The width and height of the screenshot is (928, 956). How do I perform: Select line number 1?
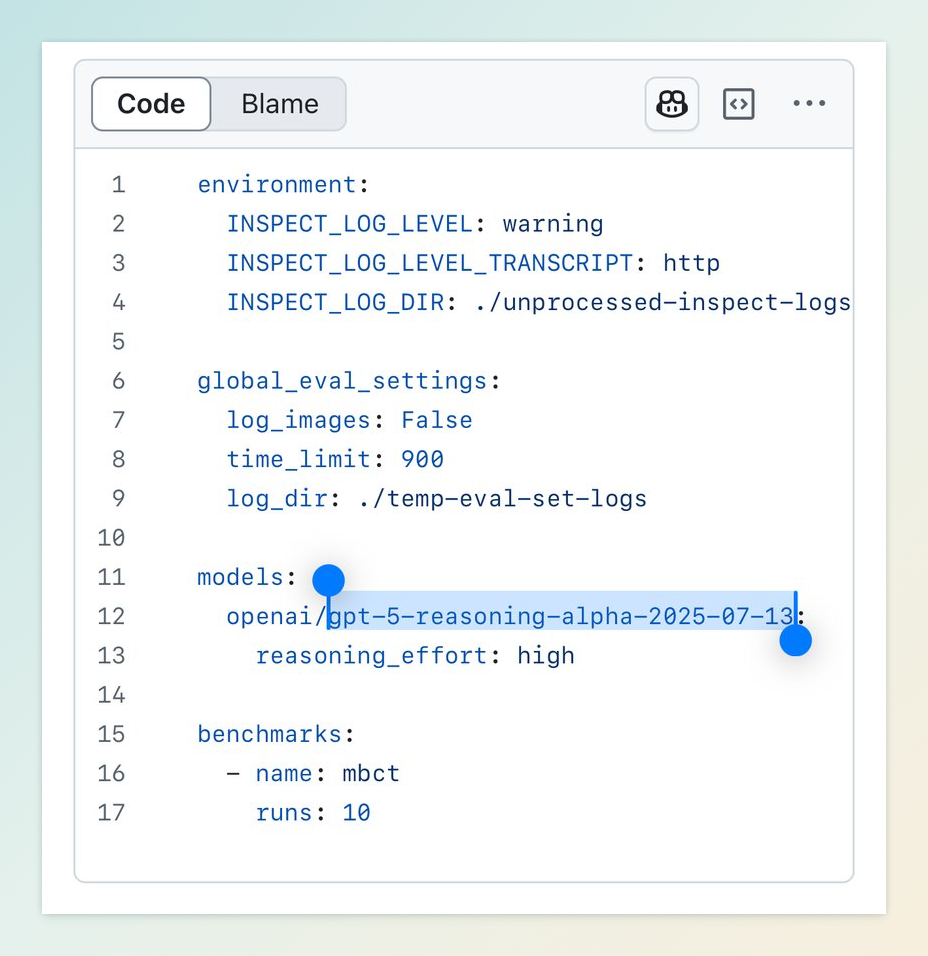118,185
